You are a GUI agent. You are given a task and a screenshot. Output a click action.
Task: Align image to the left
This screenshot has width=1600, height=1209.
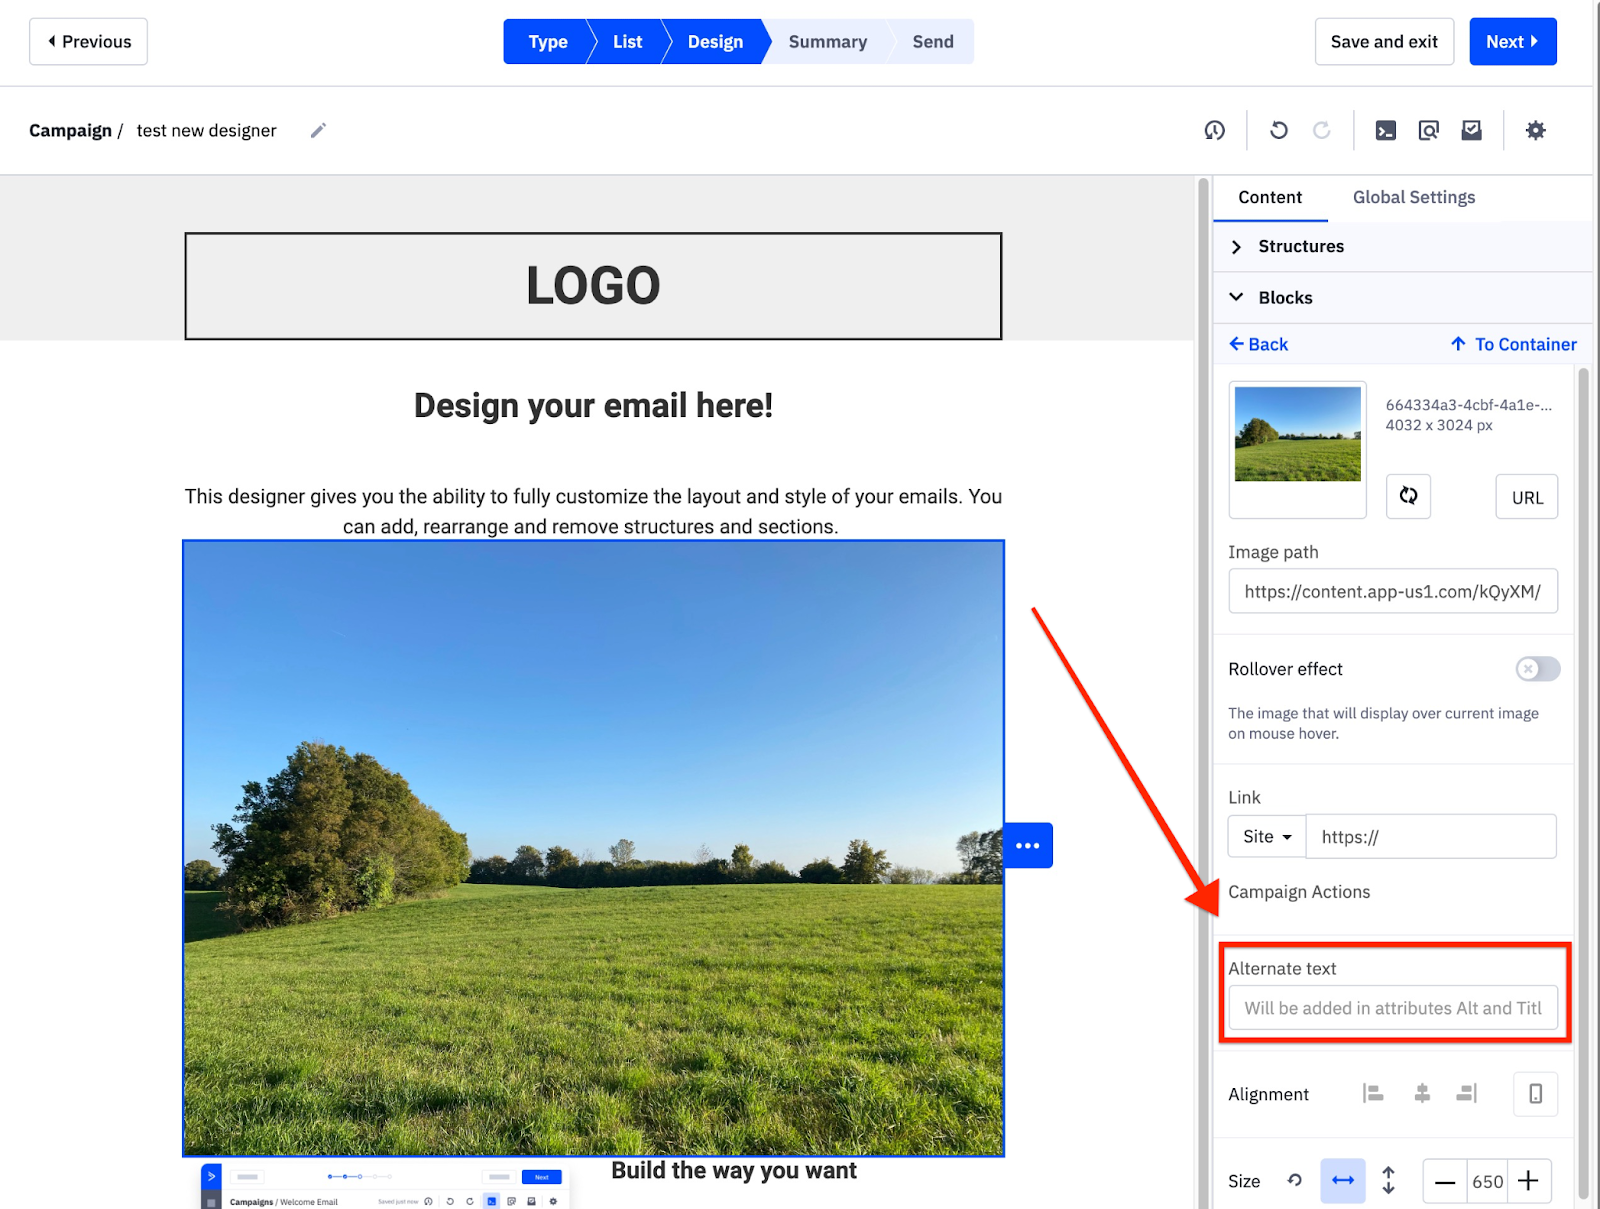coord(1373,1094)
